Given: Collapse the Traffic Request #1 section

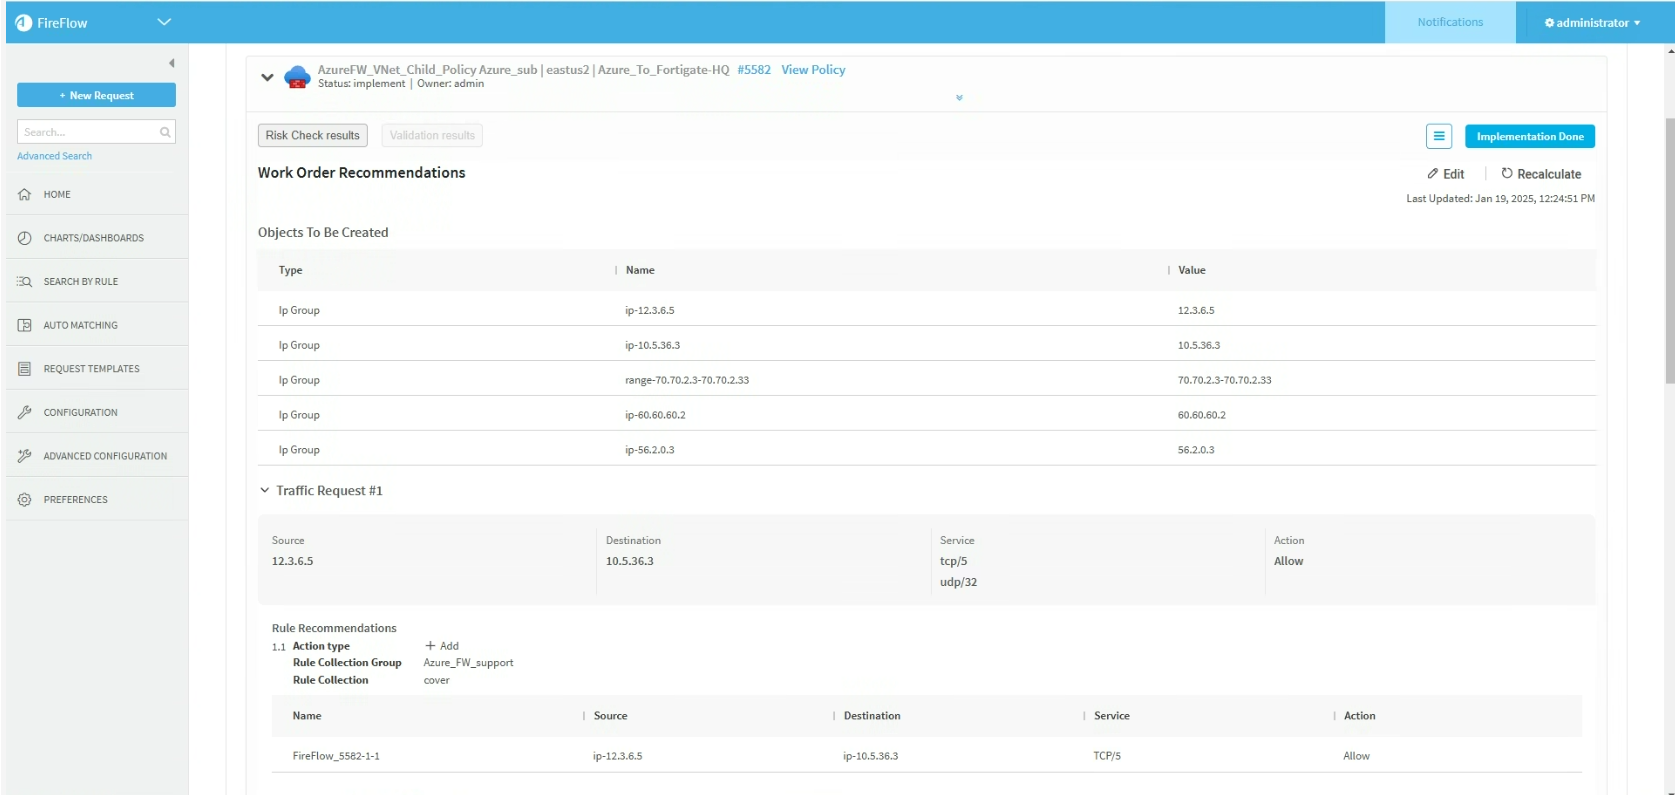Looking at the screenshot, I should click(x=265, y=490).
